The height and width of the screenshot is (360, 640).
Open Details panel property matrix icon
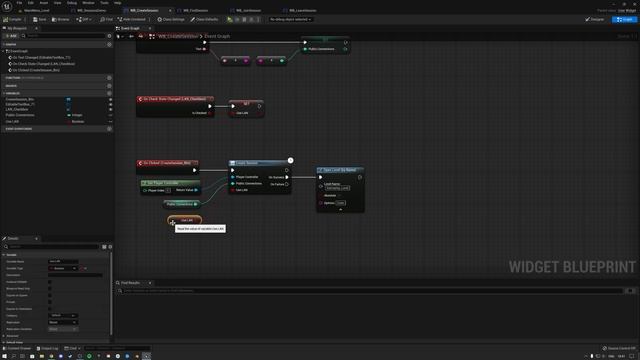(104, 247)
